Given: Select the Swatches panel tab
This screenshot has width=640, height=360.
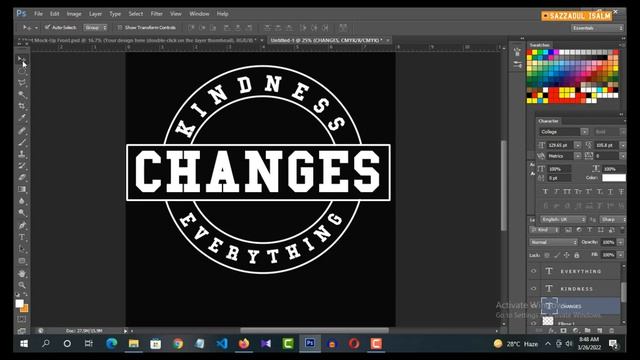Looking at the screenshot, I should pyautogui.click(x=540, y=45).
